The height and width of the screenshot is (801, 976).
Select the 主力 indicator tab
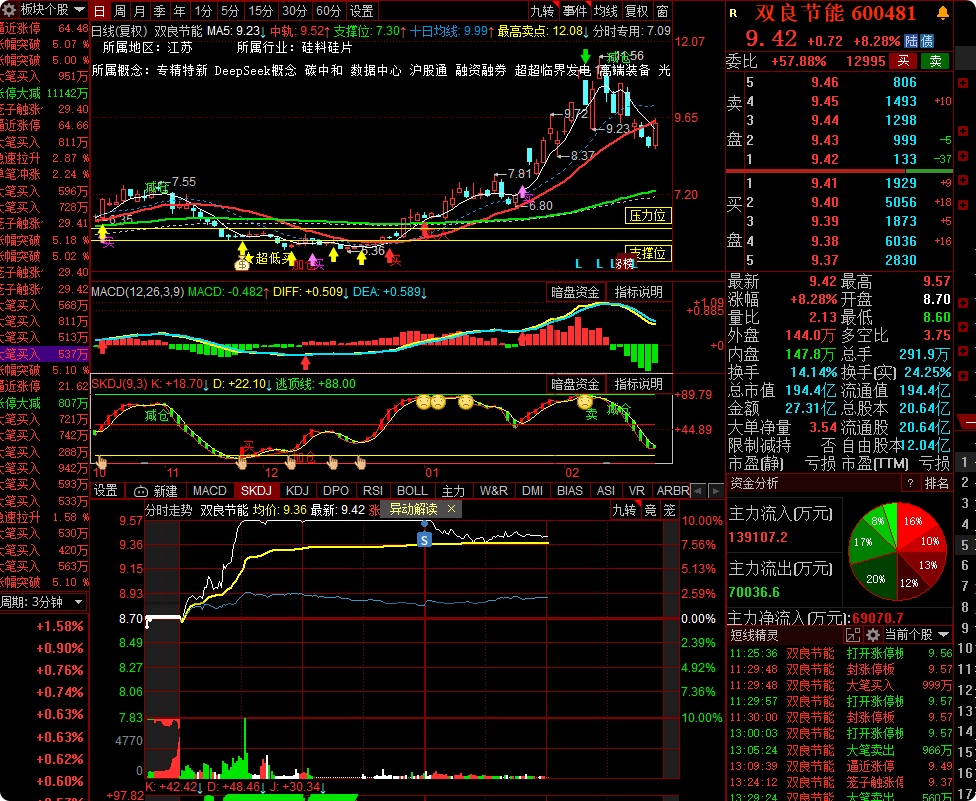click(x=453, y=491)
